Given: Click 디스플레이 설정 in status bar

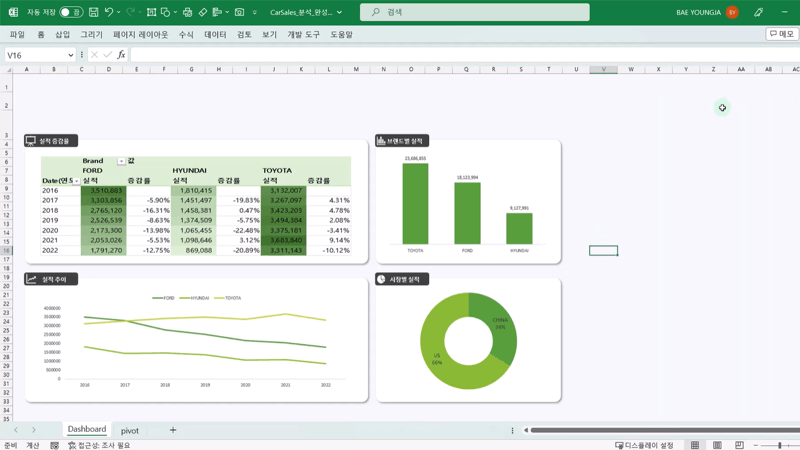Looking at the screenshot, I should pos(644,445).
